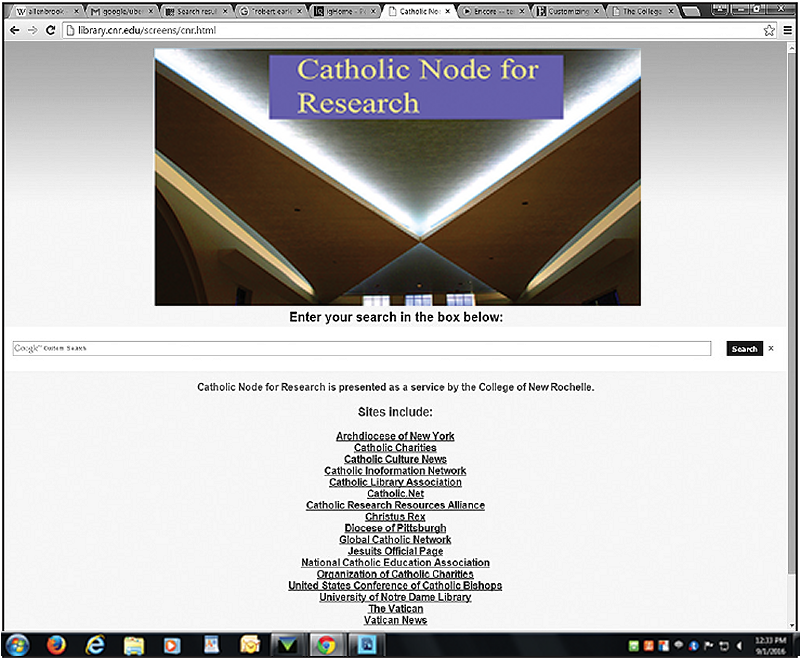Image resolution: width=800 pixels, height=660 pixels.
Task: Open Catholic Inoformation Network link
Action: [x=395, y=470]
